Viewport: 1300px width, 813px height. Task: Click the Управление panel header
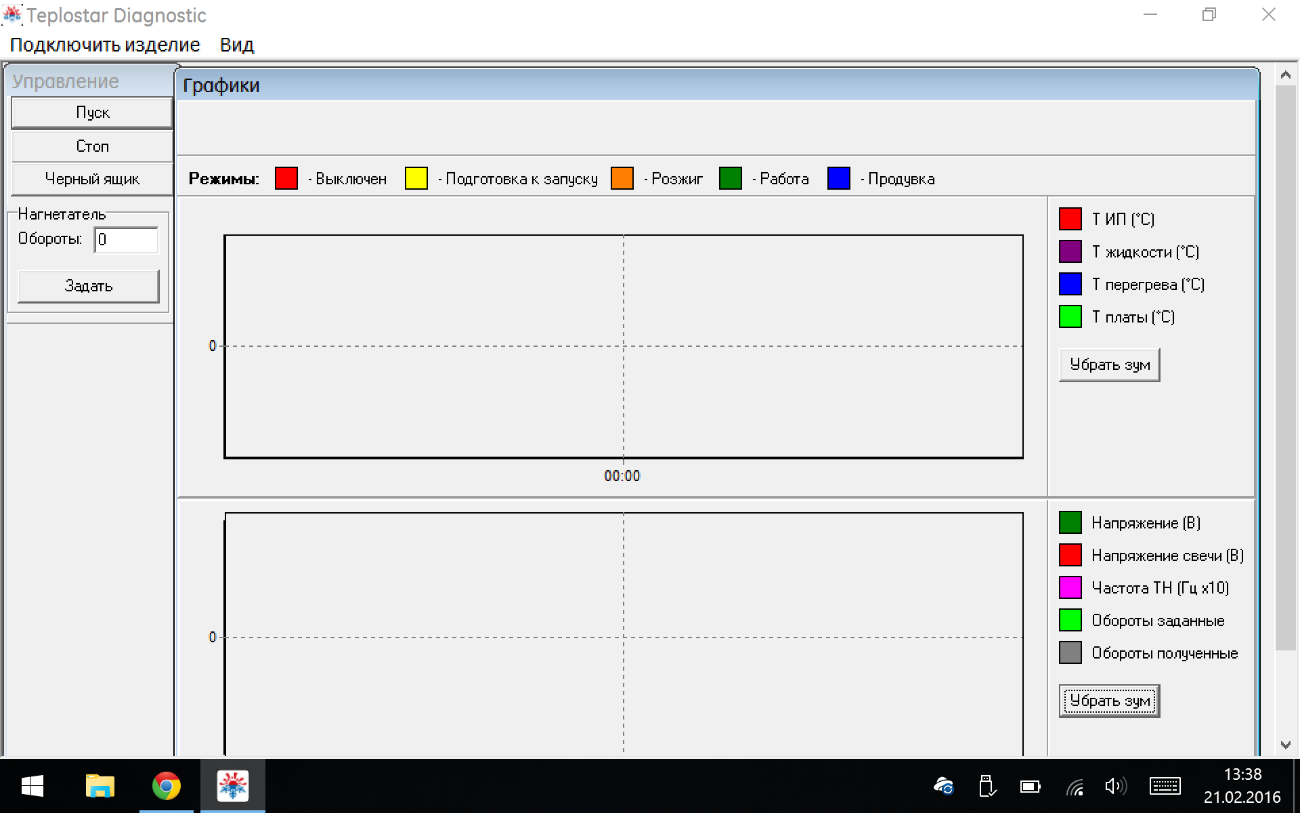[x=66, y=82]
